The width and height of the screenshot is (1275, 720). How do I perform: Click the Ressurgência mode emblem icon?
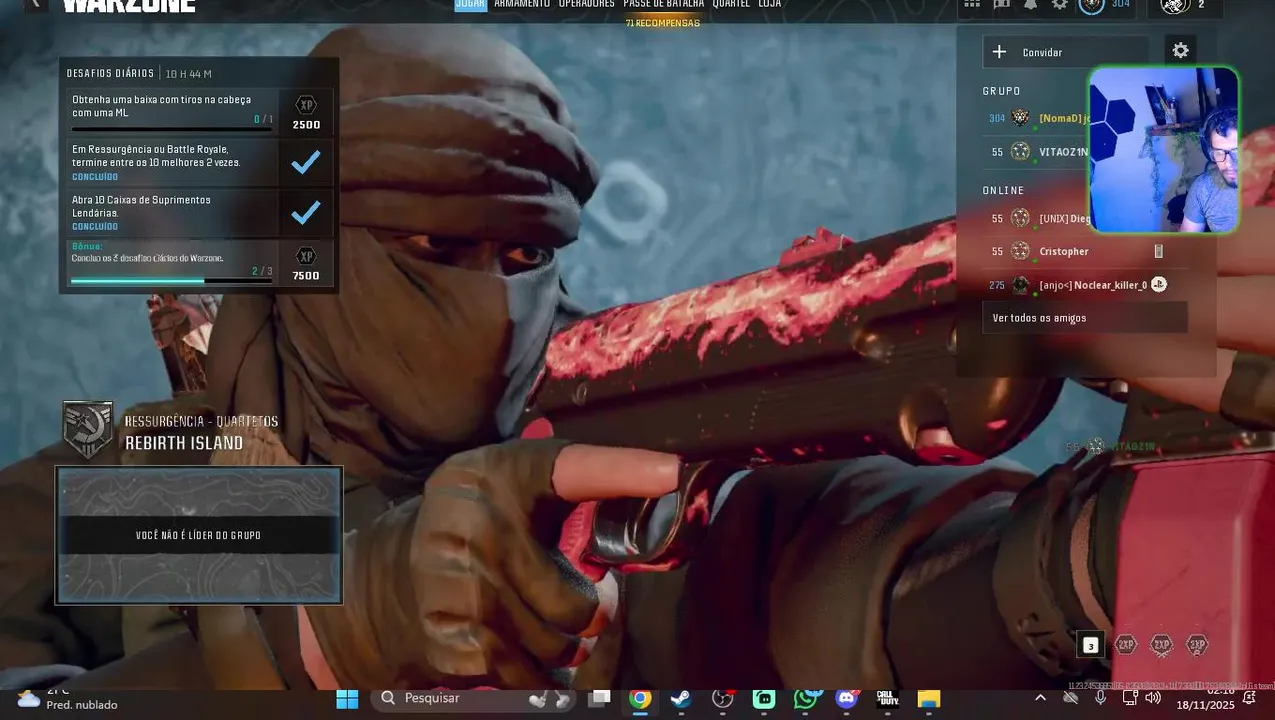pos(87,430)
